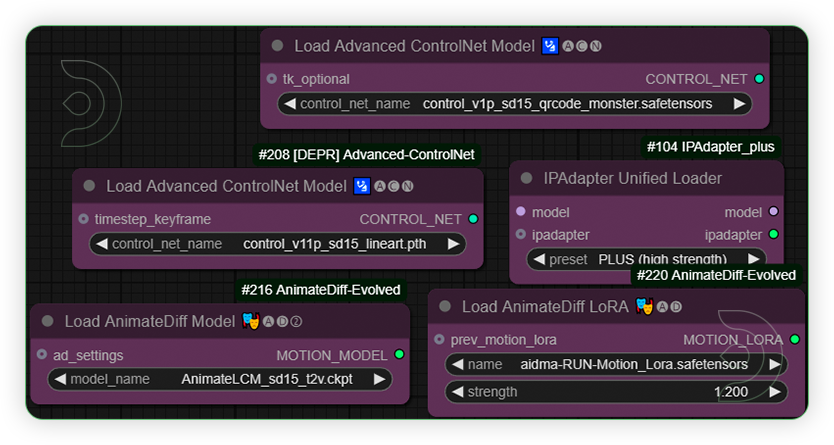This screenshot has height=445, width=834.
Task: Collapse the IPAdapter Unified Loader node
Action: click(526, 178)
